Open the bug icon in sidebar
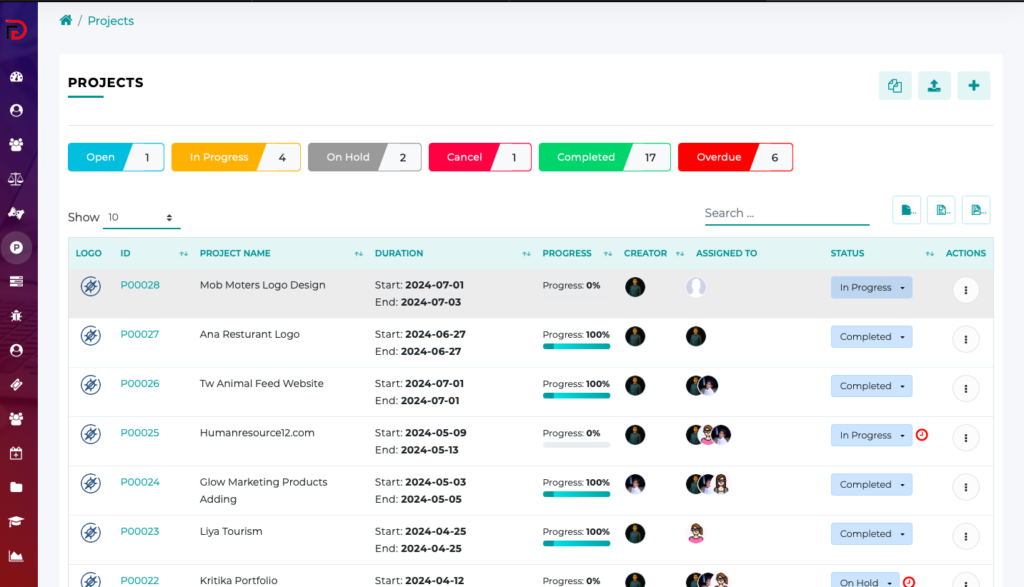 pos(16,316)
